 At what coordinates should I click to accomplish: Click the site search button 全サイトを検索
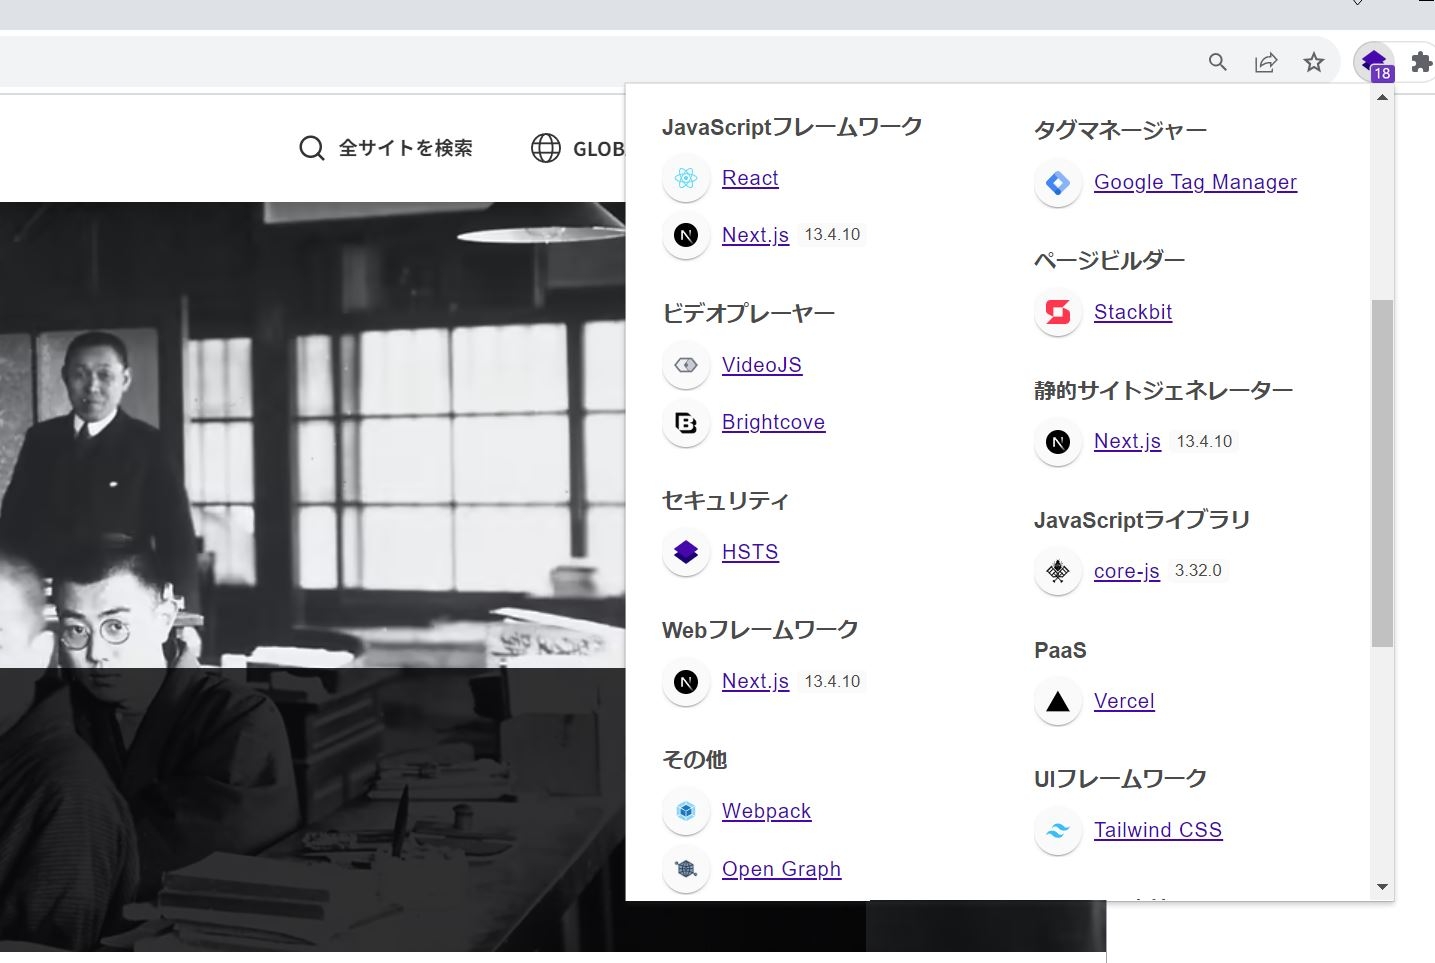point(387,148)
